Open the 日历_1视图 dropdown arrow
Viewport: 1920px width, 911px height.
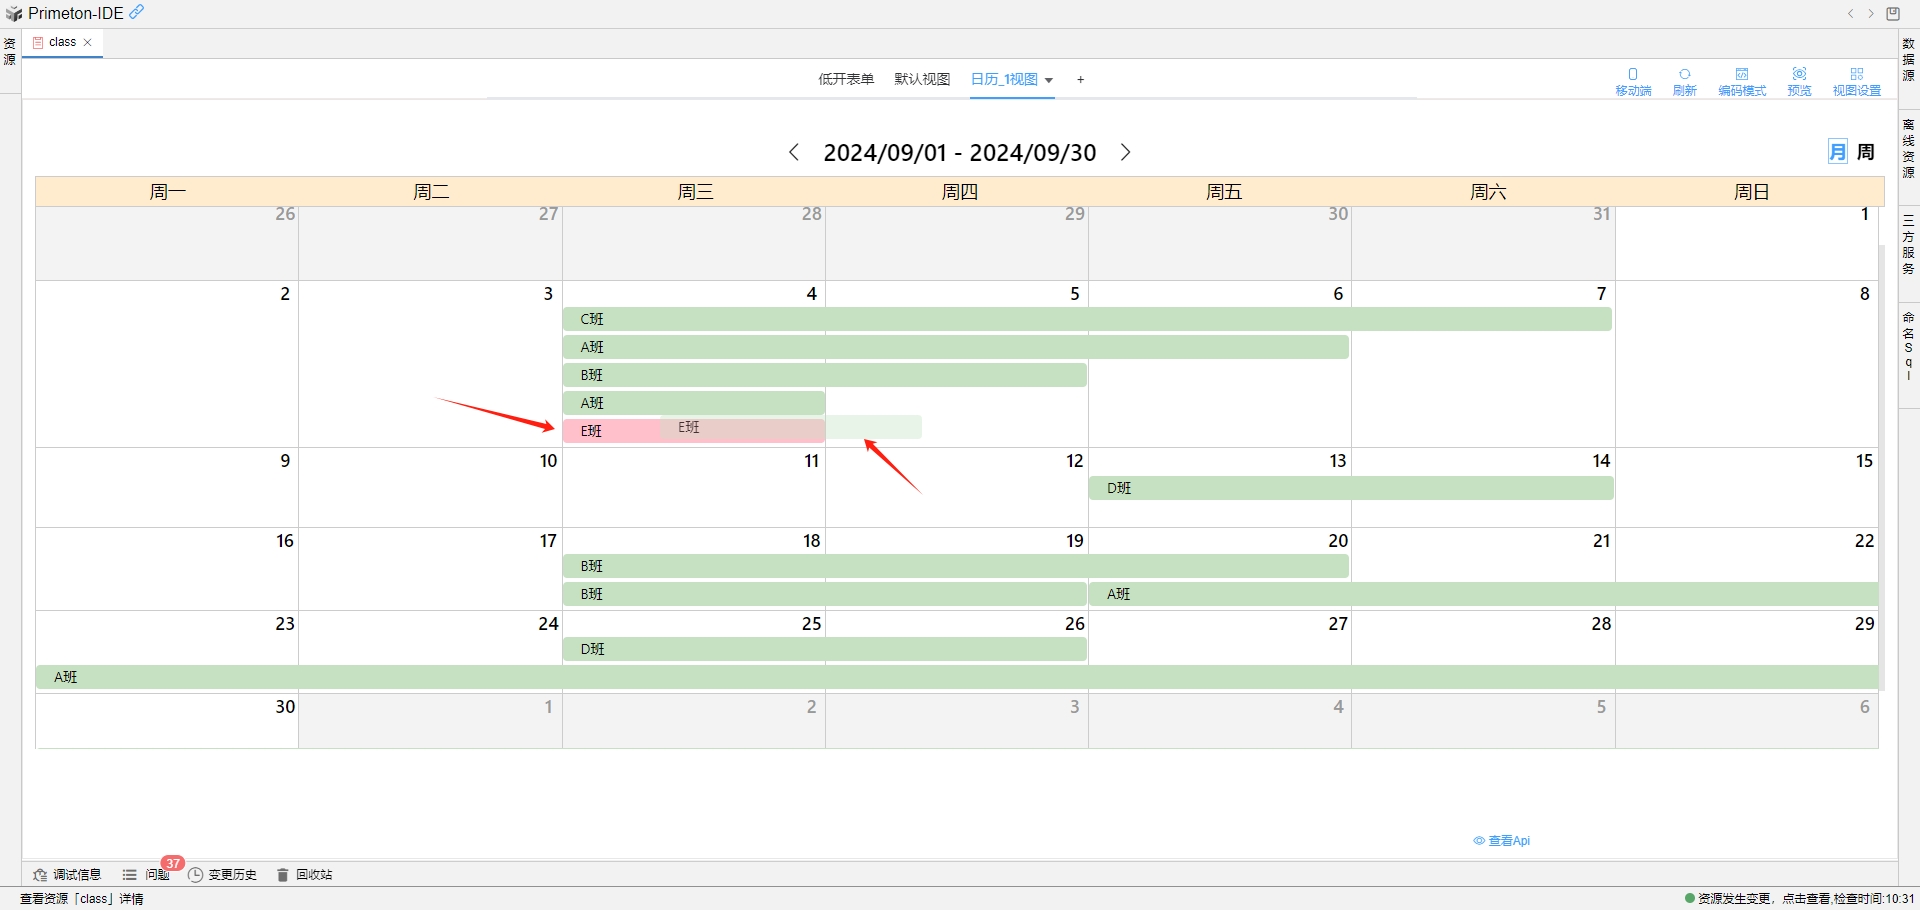1048,80
